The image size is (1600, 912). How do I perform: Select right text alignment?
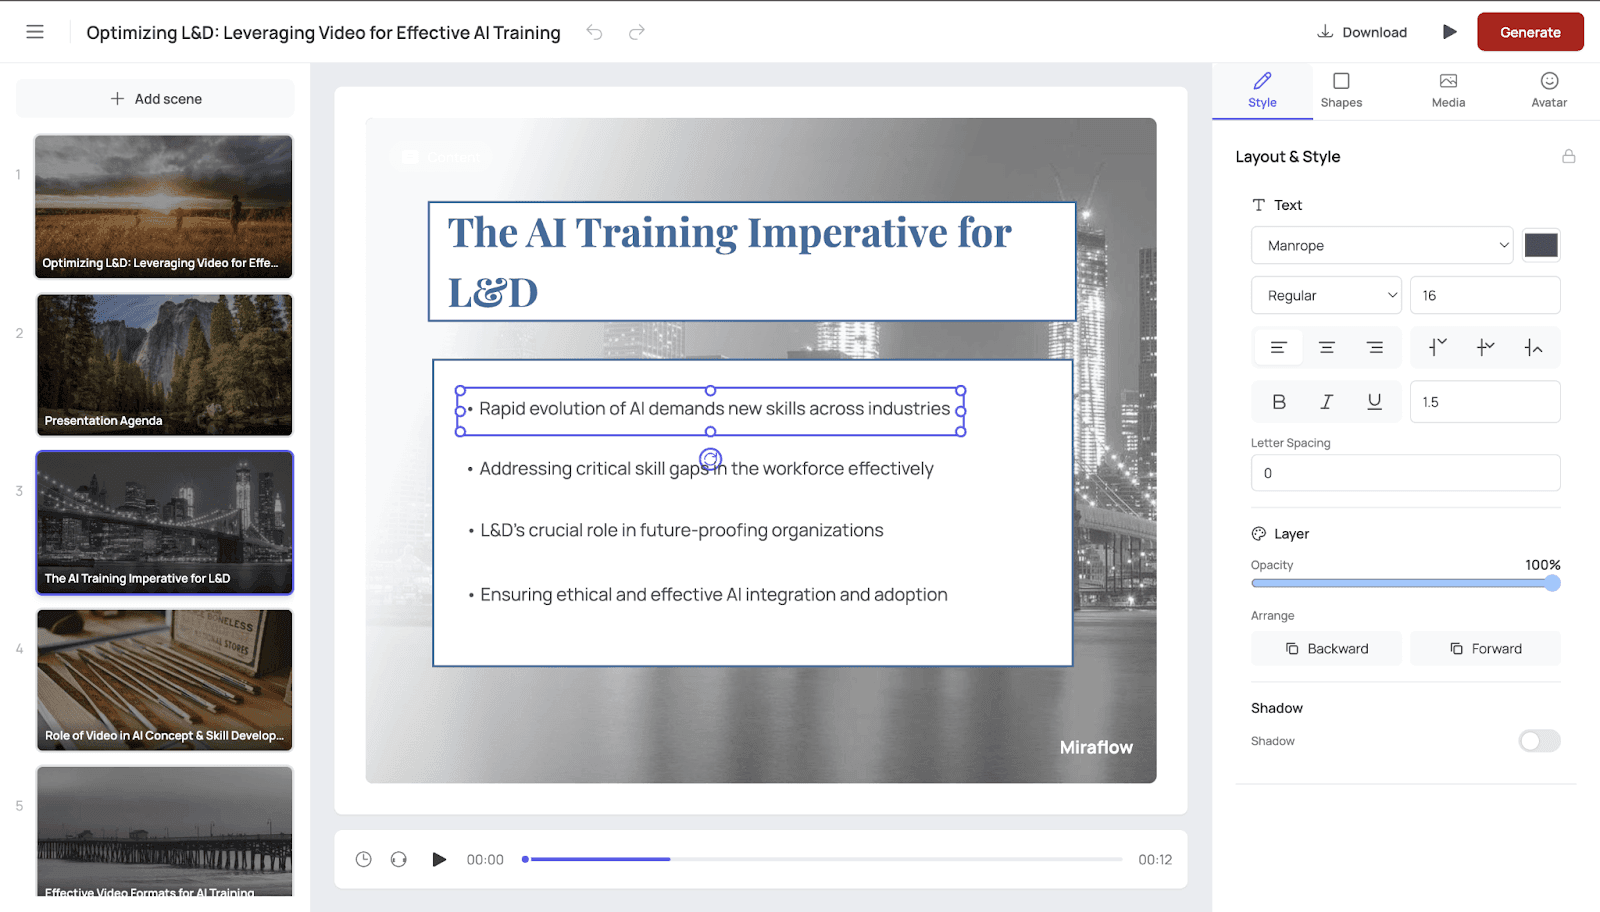click(x=1375, y=347)
